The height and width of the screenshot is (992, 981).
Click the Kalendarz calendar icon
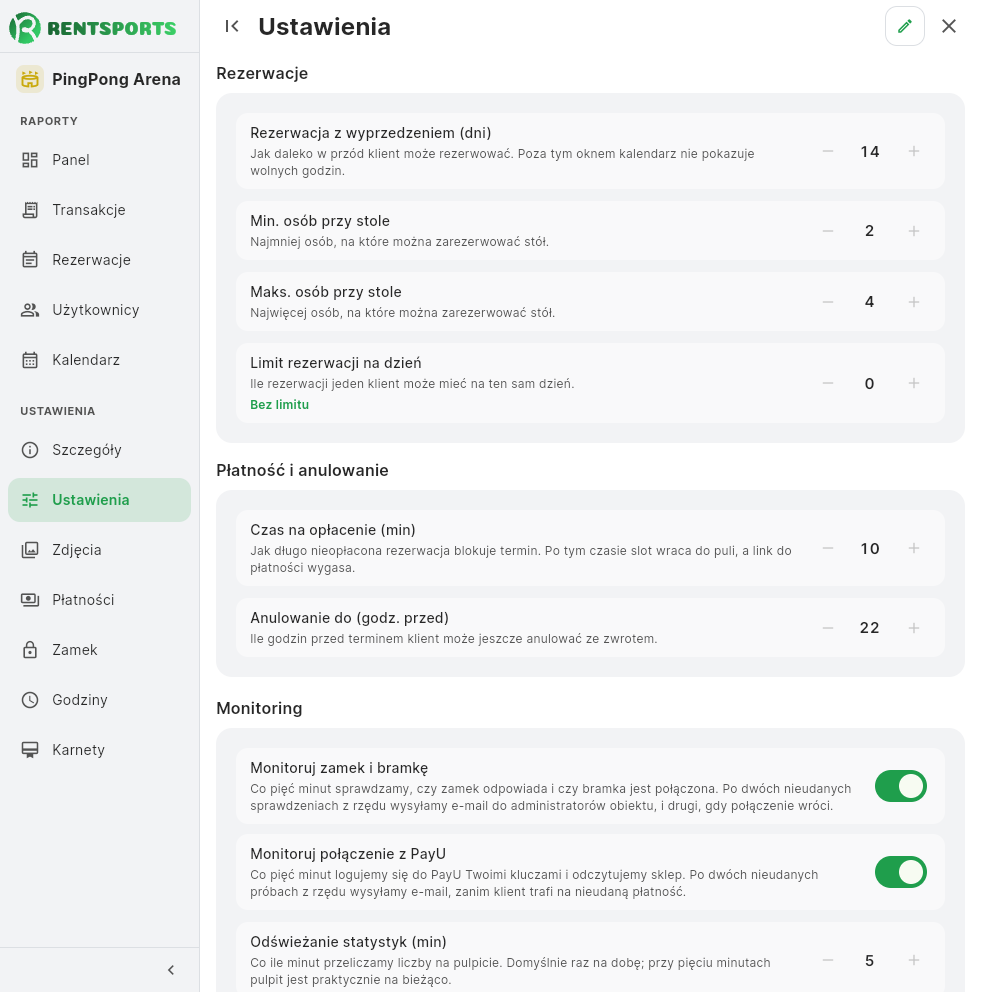click(30, 360)
